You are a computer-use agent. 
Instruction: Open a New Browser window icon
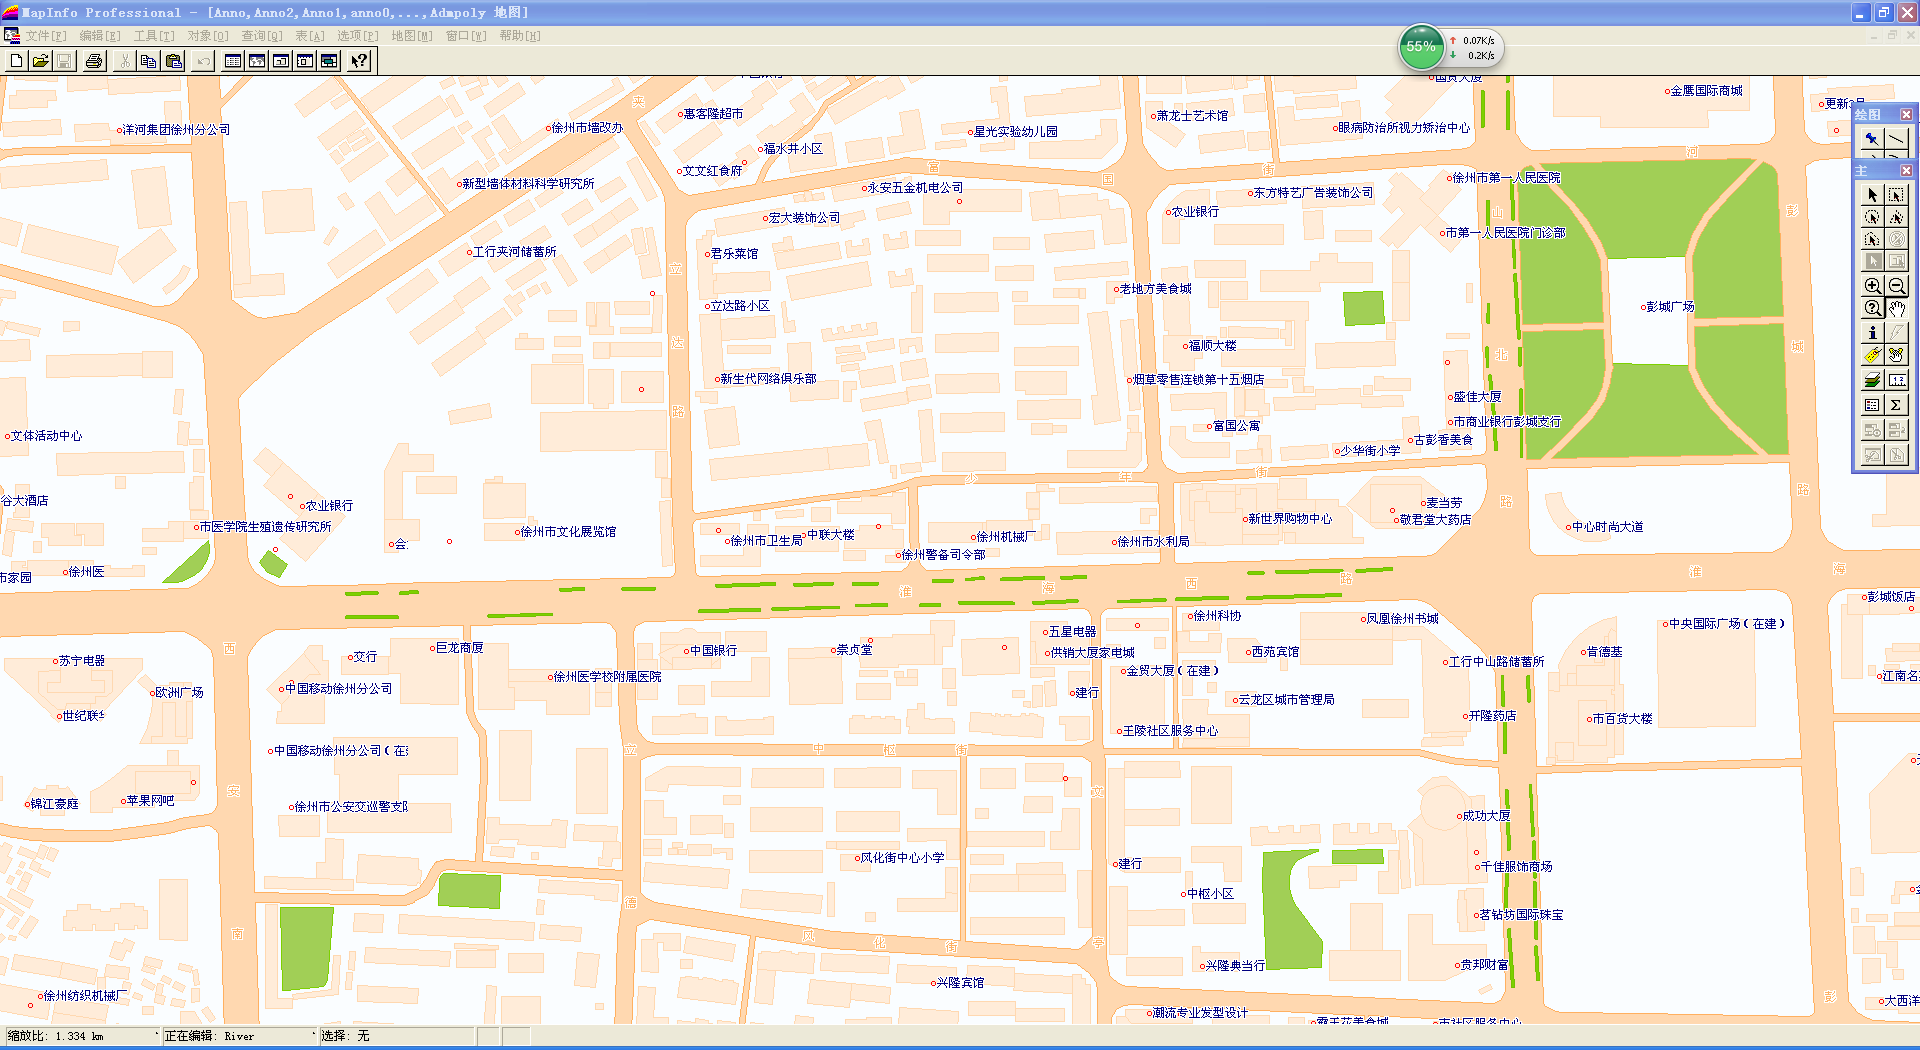233,61
